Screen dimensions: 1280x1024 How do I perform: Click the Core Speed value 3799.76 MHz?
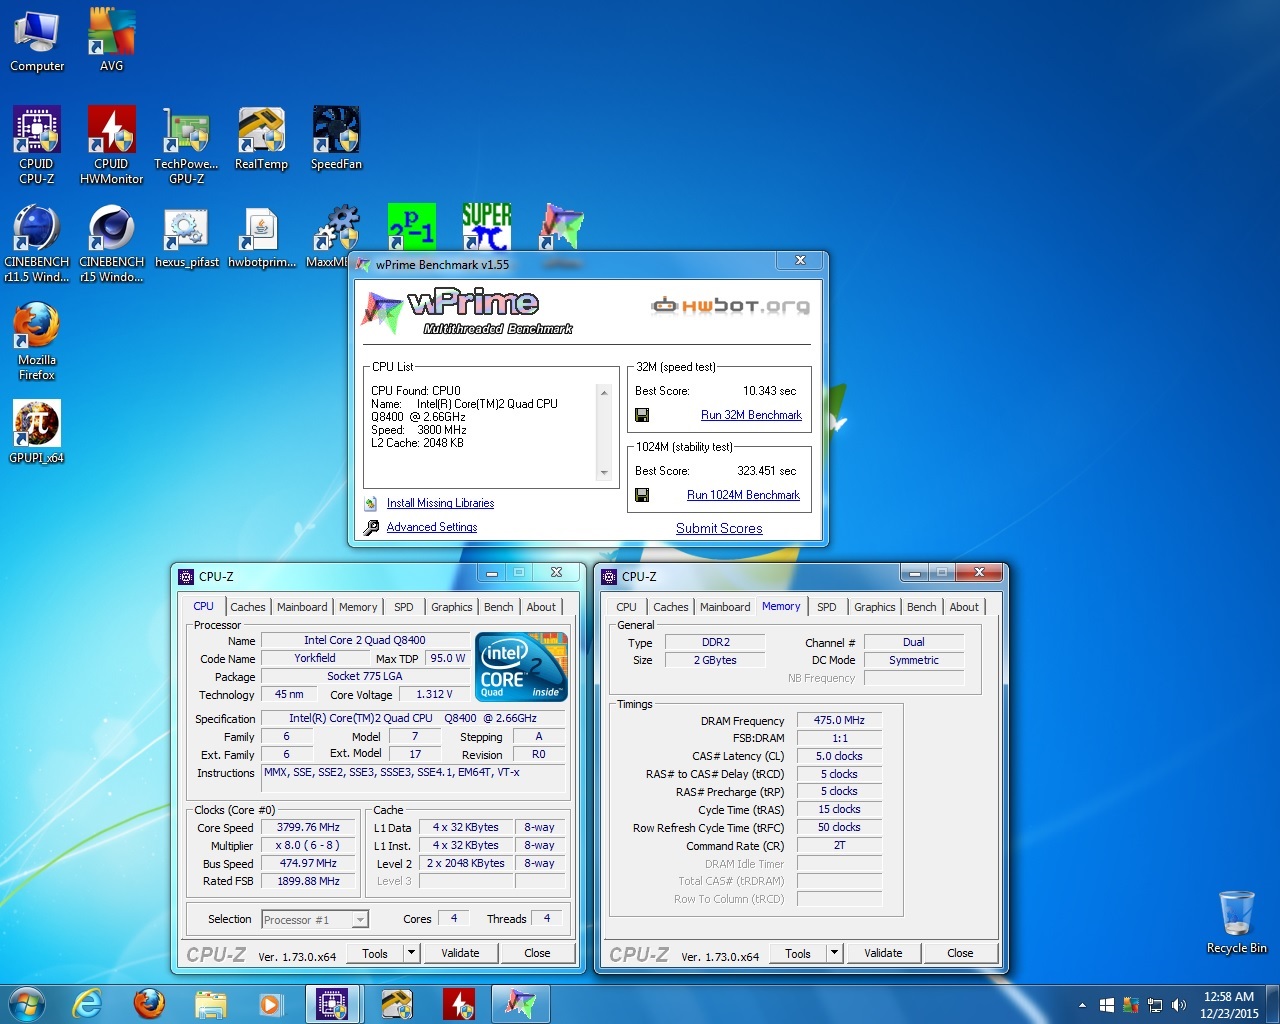pos(308,827)
